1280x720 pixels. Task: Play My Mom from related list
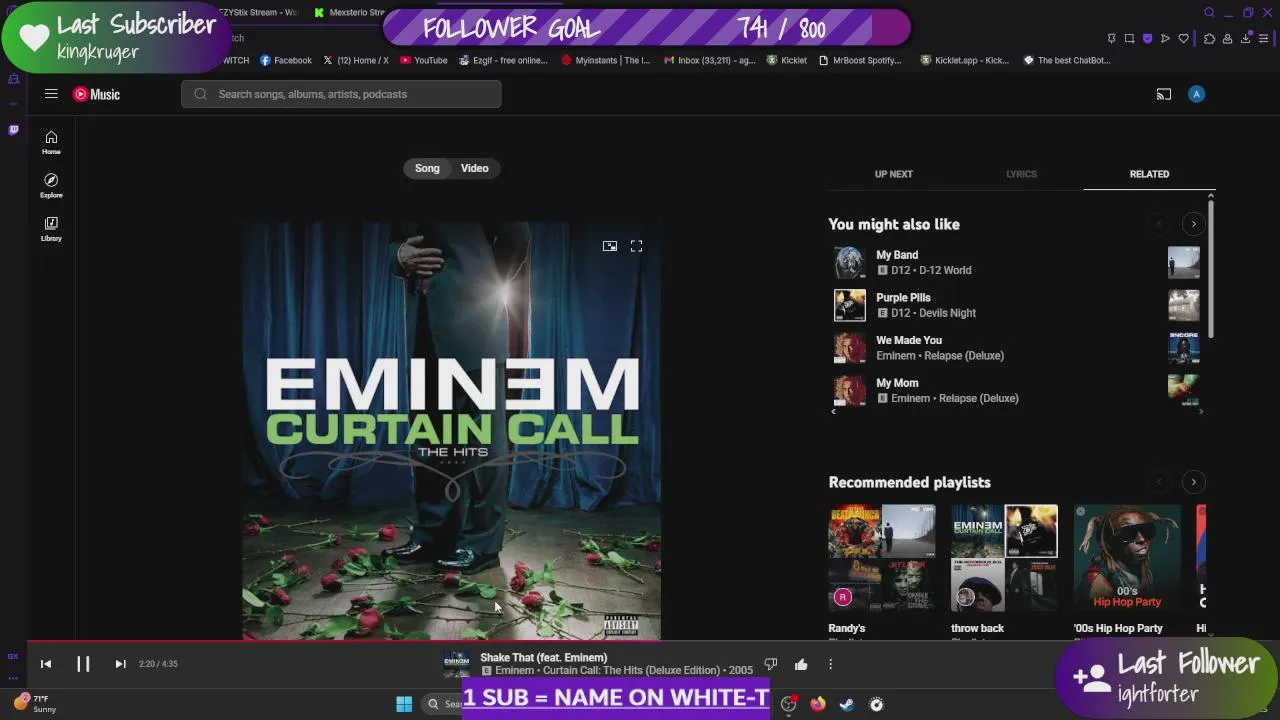897,383
